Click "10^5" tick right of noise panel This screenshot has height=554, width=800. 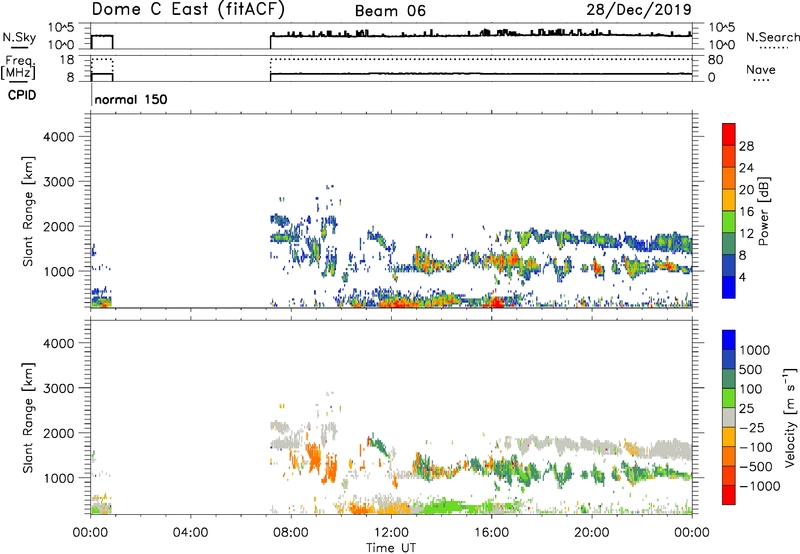pos(722,28)
